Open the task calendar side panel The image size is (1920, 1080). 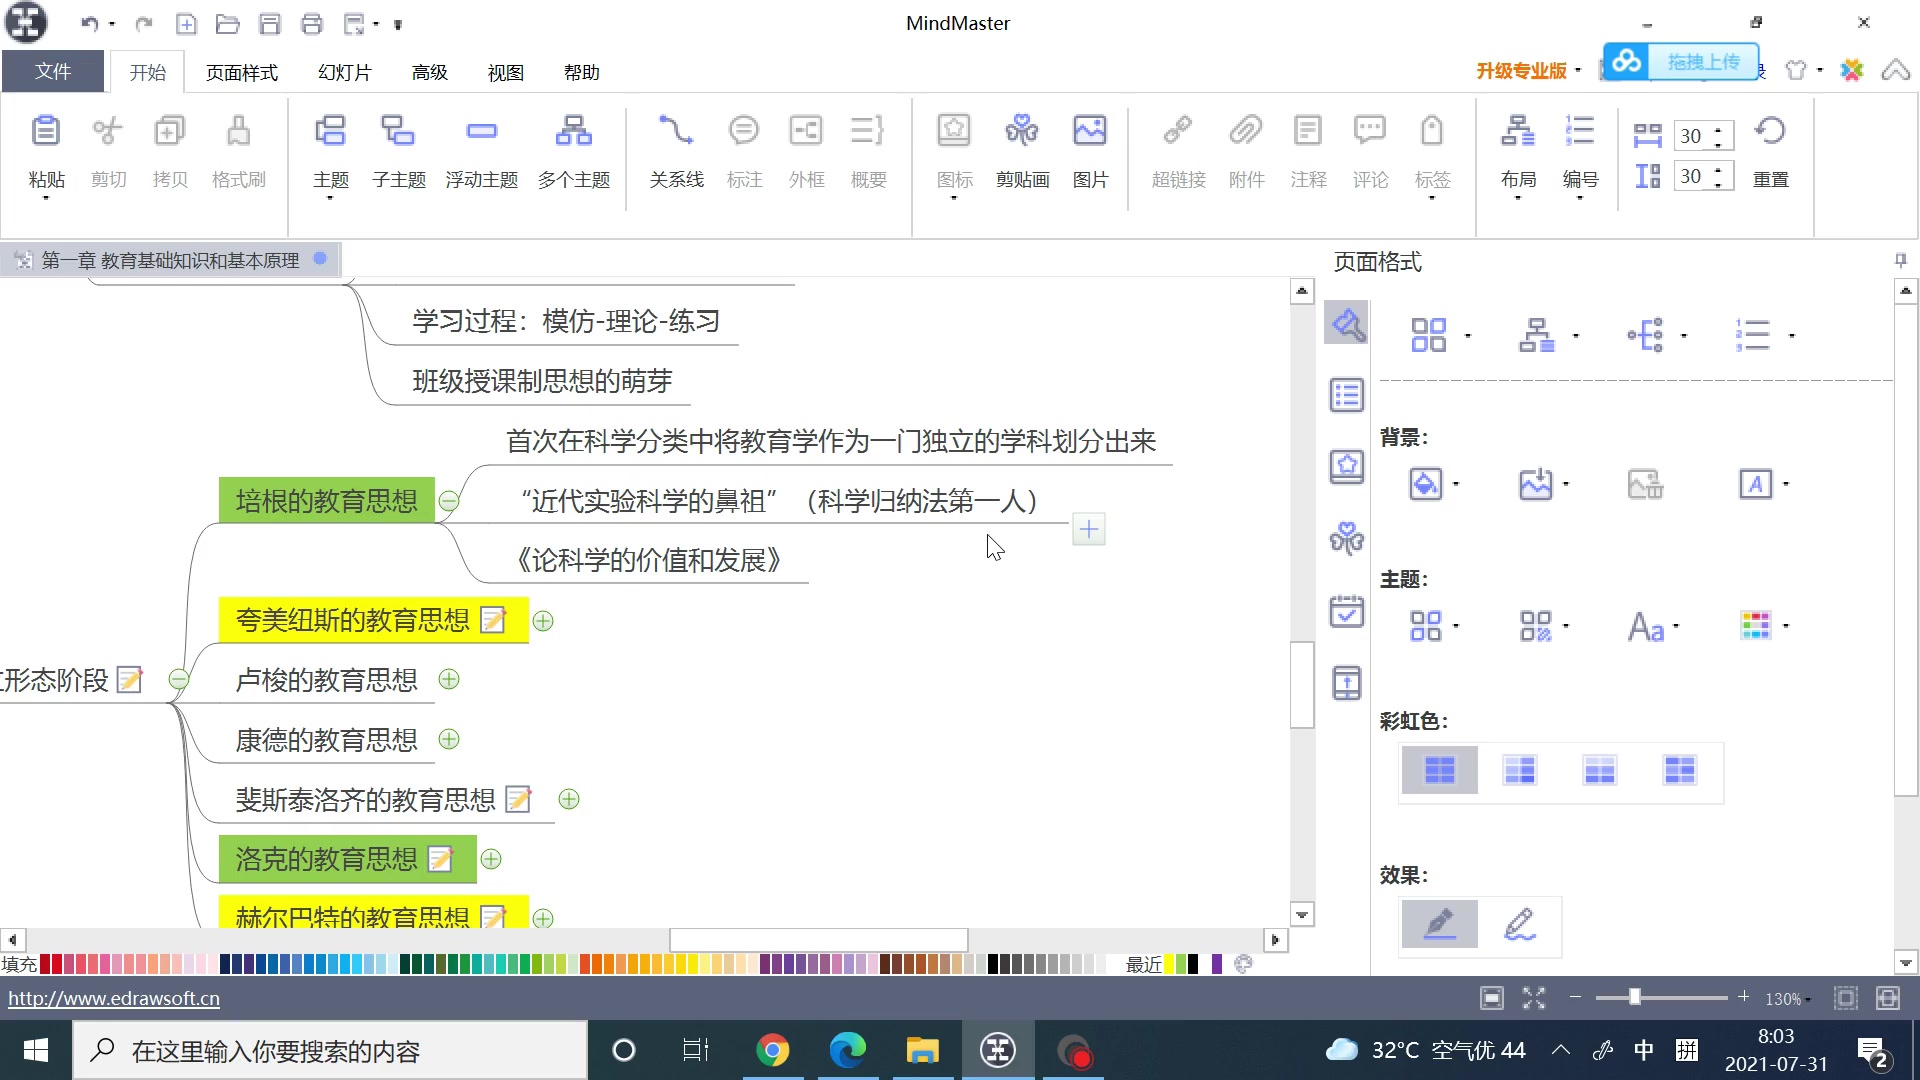pos(1347,611)
